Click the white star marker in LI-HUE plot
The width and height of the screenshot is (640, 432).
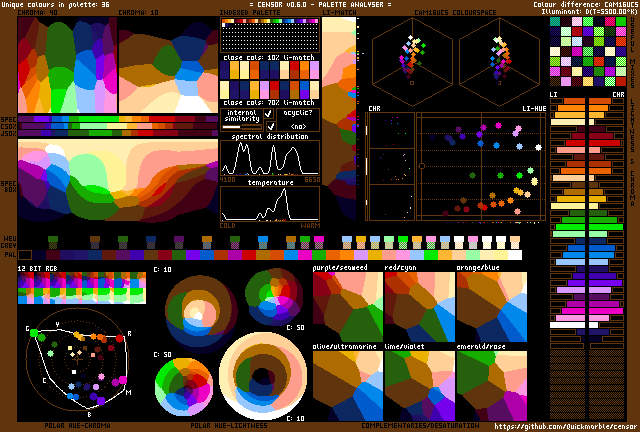coord(538,147)
